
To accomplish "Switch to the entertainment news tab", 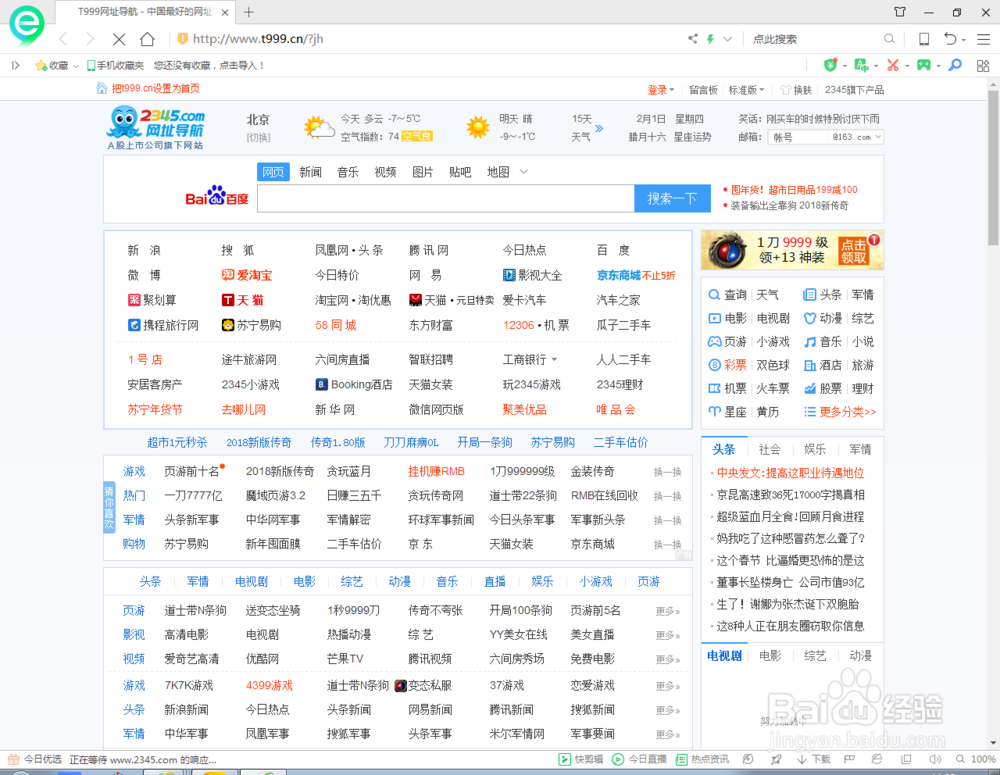I will coord(814,449).
